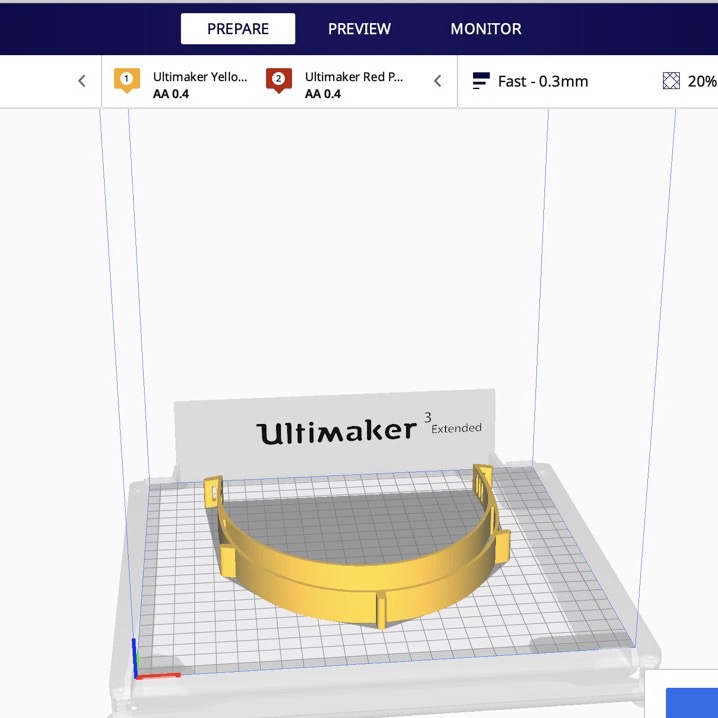Select the Ultimaker Red material label

click(353, 77)
